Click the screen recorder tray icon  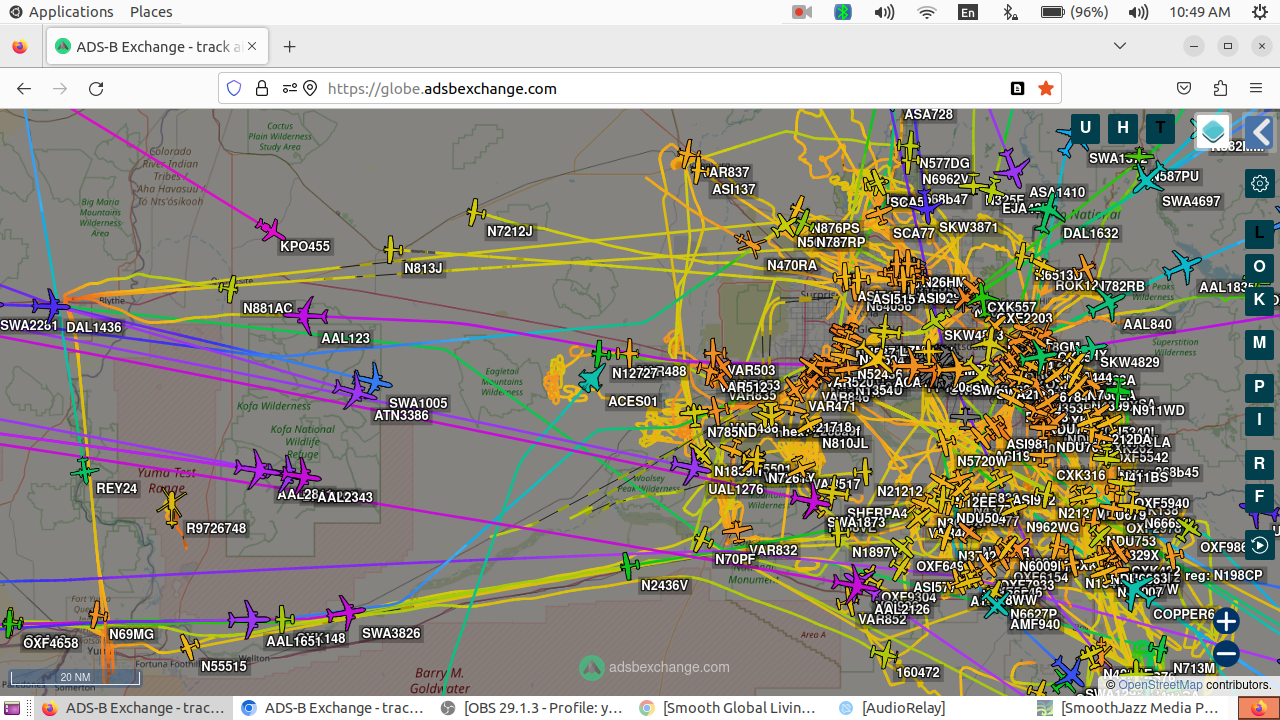click(801, 12)
